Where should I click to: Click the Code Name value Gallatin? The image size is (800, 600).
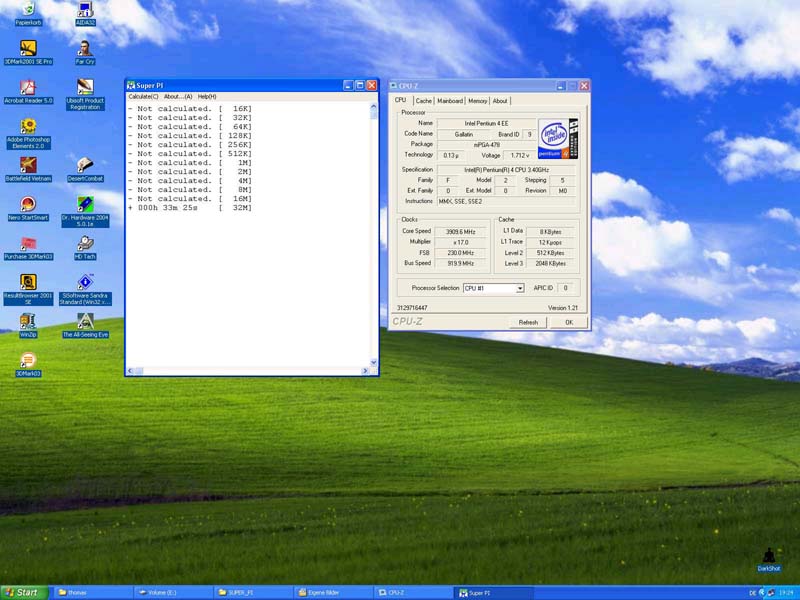click(x=464, y=134)
